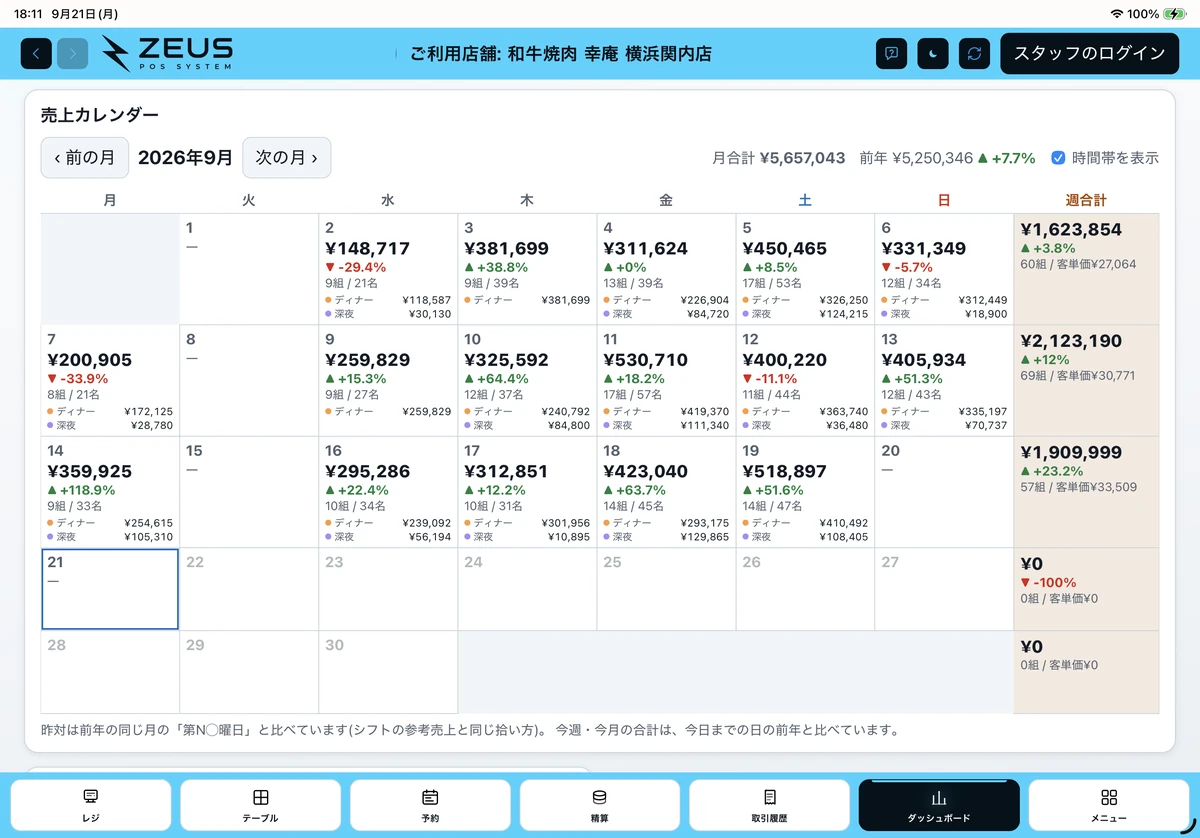Viewport: 1200px width, 838px height.
Task: Click the battery icon in status bar
Action: (1174, 14)
